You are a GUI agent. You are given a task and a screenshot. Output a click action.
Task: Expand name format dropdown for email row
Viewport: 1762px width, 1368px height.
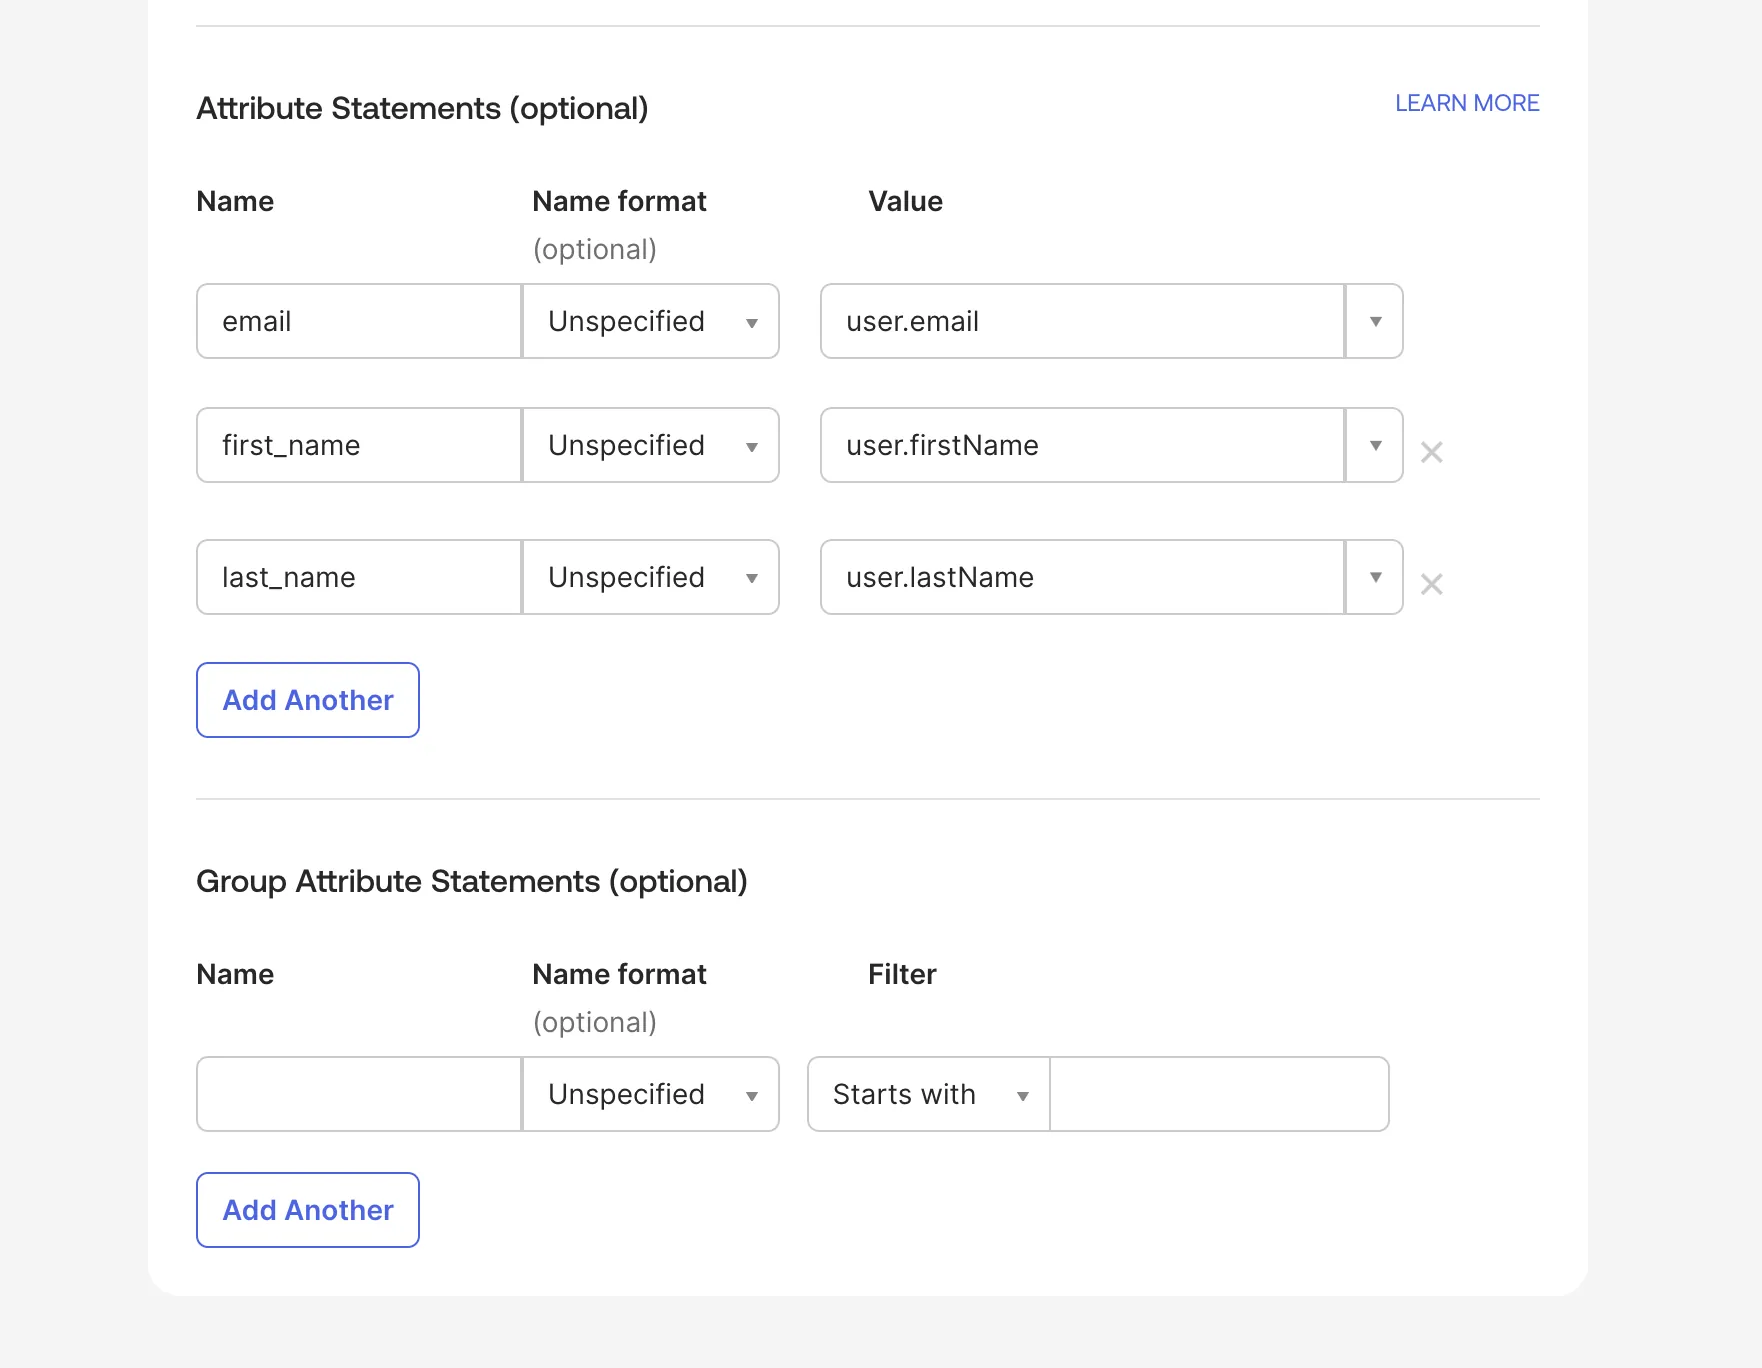pos(651,321)
